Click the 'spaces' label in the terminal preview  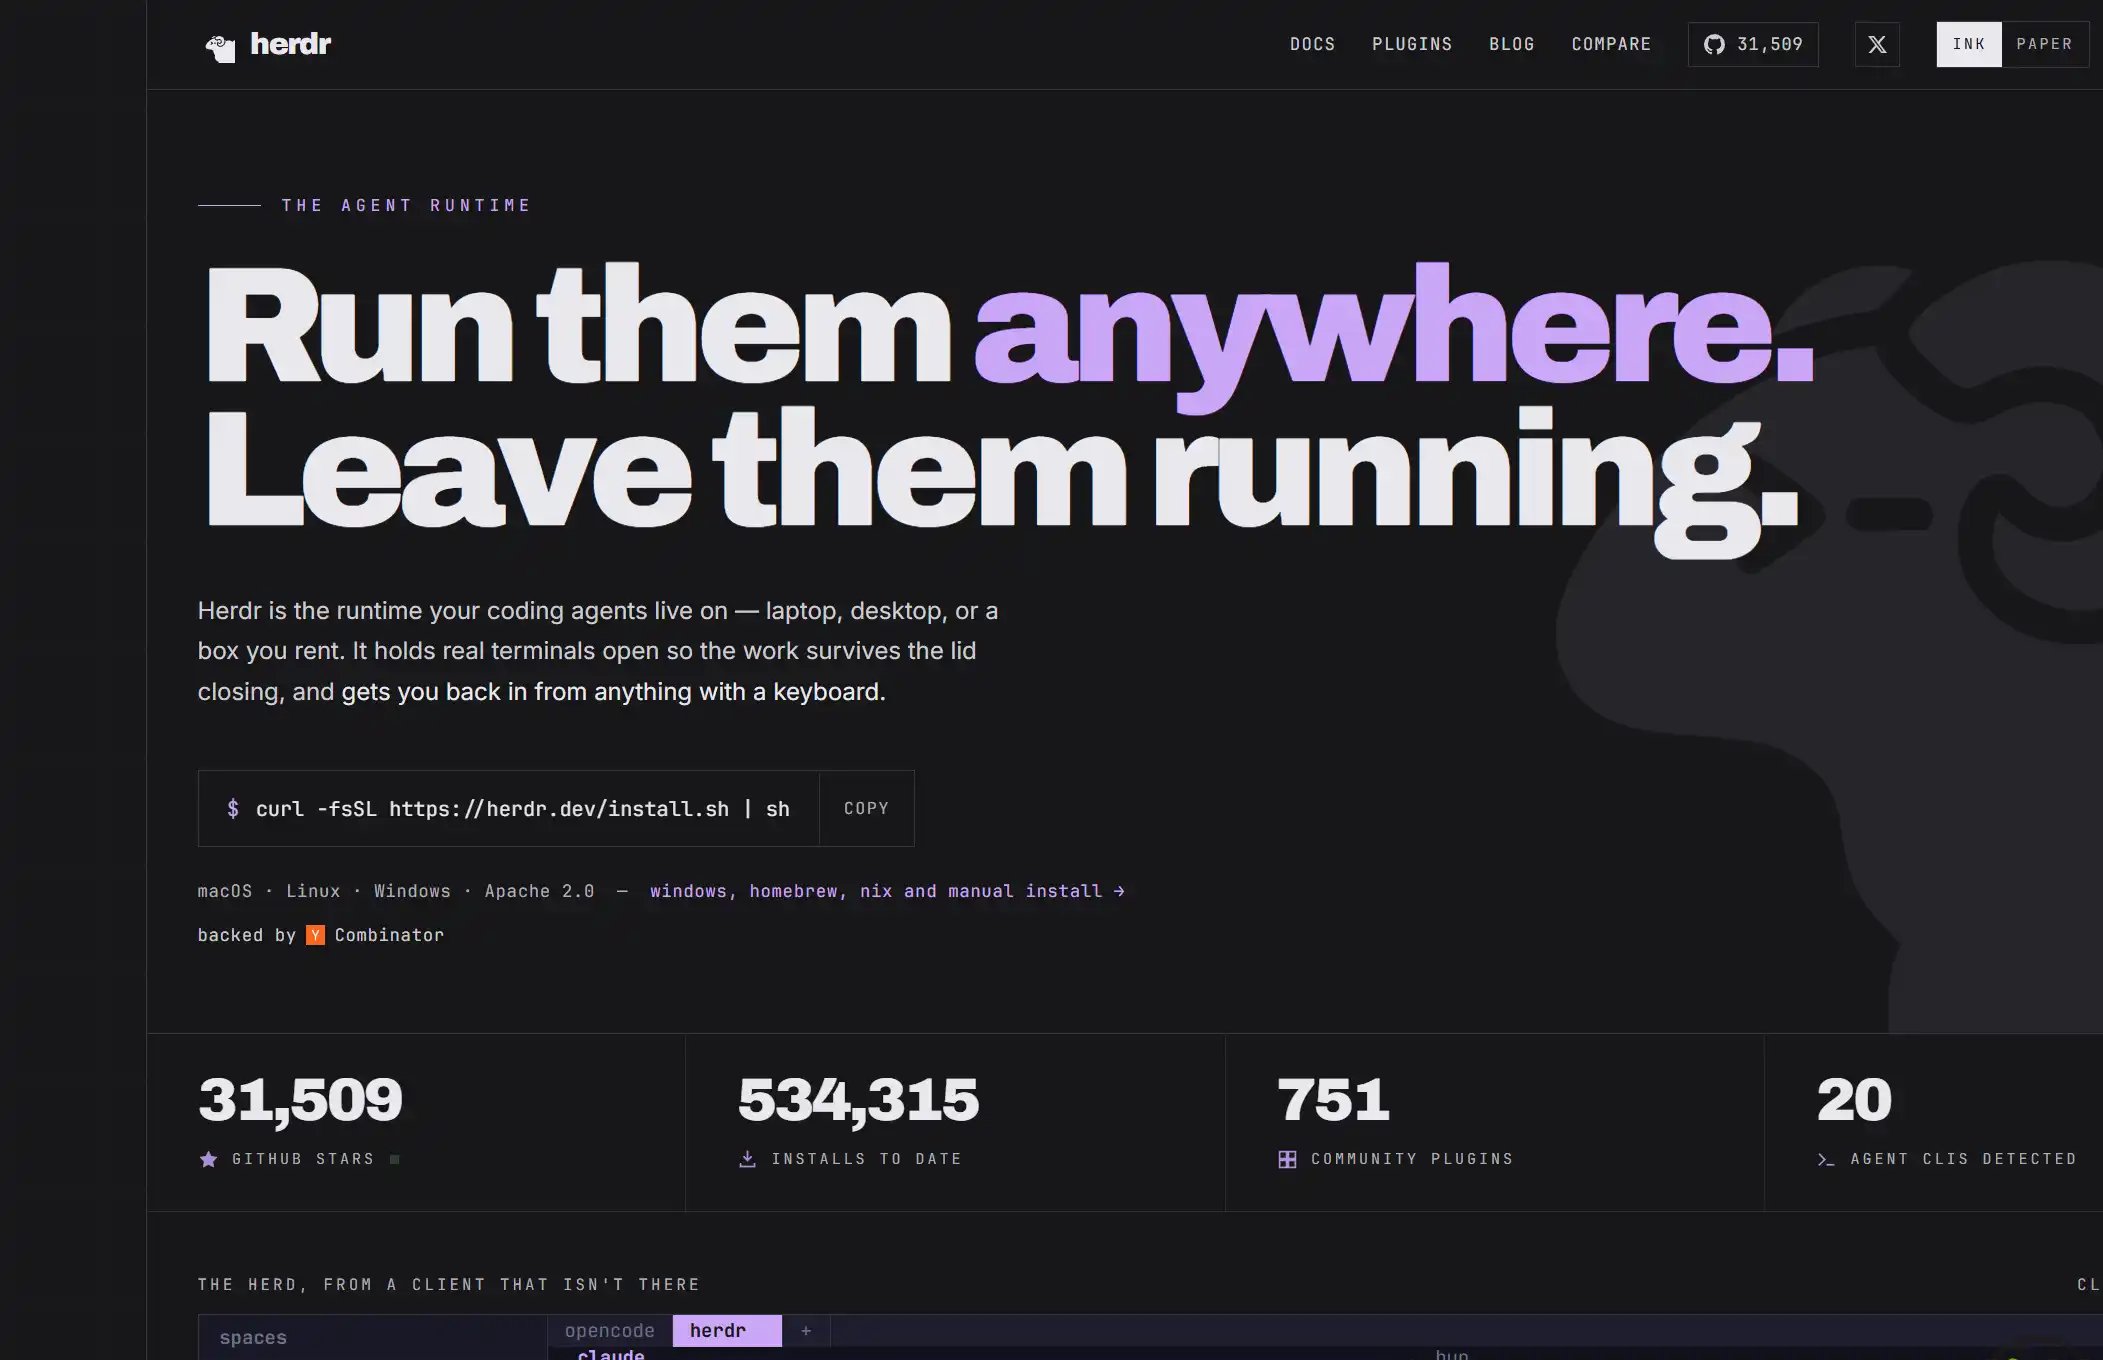[x=253, y=1338]
